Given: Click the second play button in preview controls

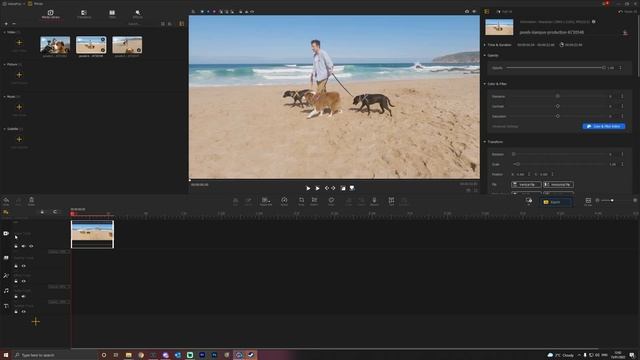Looking at the screenshot, I should point(317,188).
